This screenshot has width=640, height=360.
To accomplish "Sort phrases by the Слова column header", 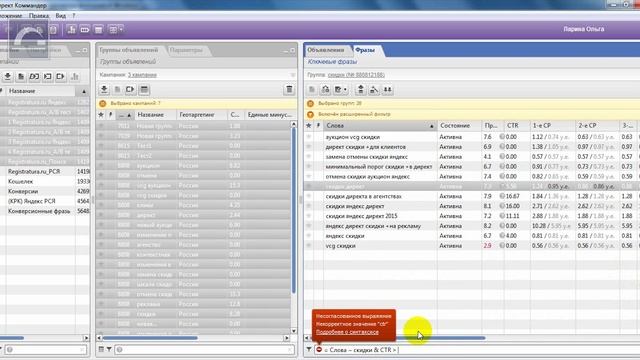I will point(380,126).
